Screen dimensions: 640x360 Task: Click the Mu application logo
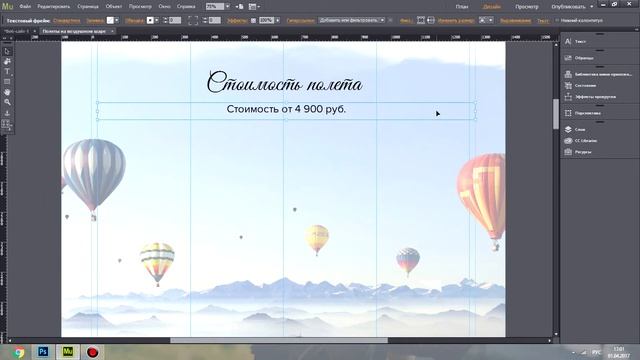(7, 7)
